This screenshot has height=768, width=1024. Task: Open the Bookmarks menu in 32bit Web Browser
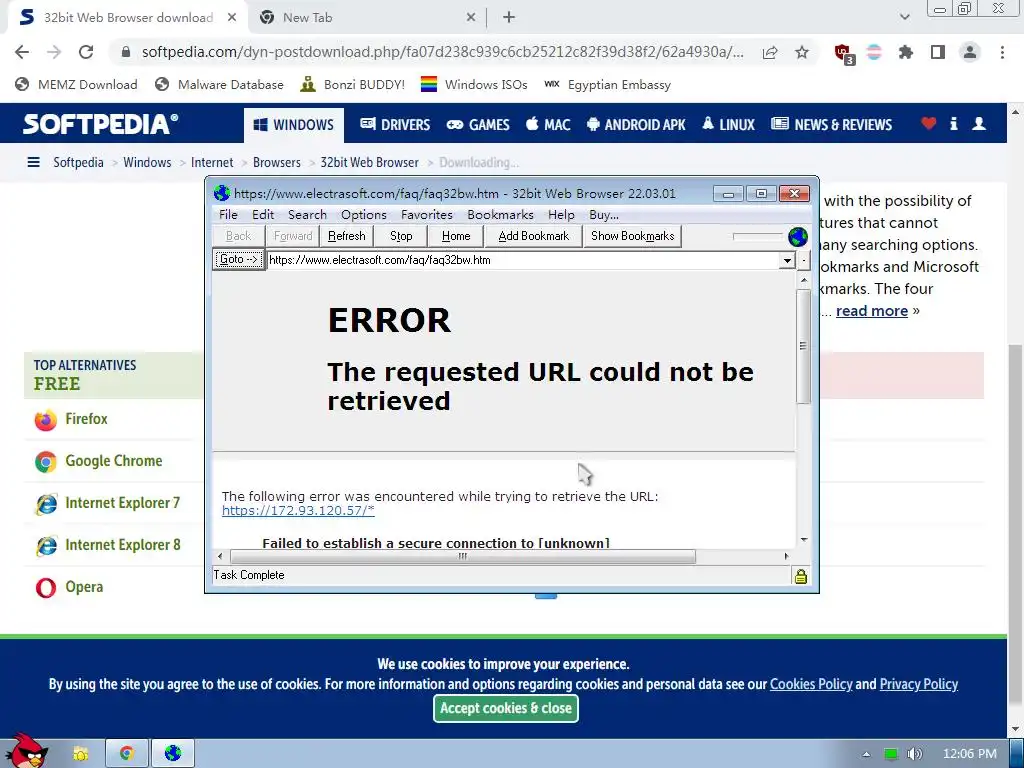tap(500, 214)
